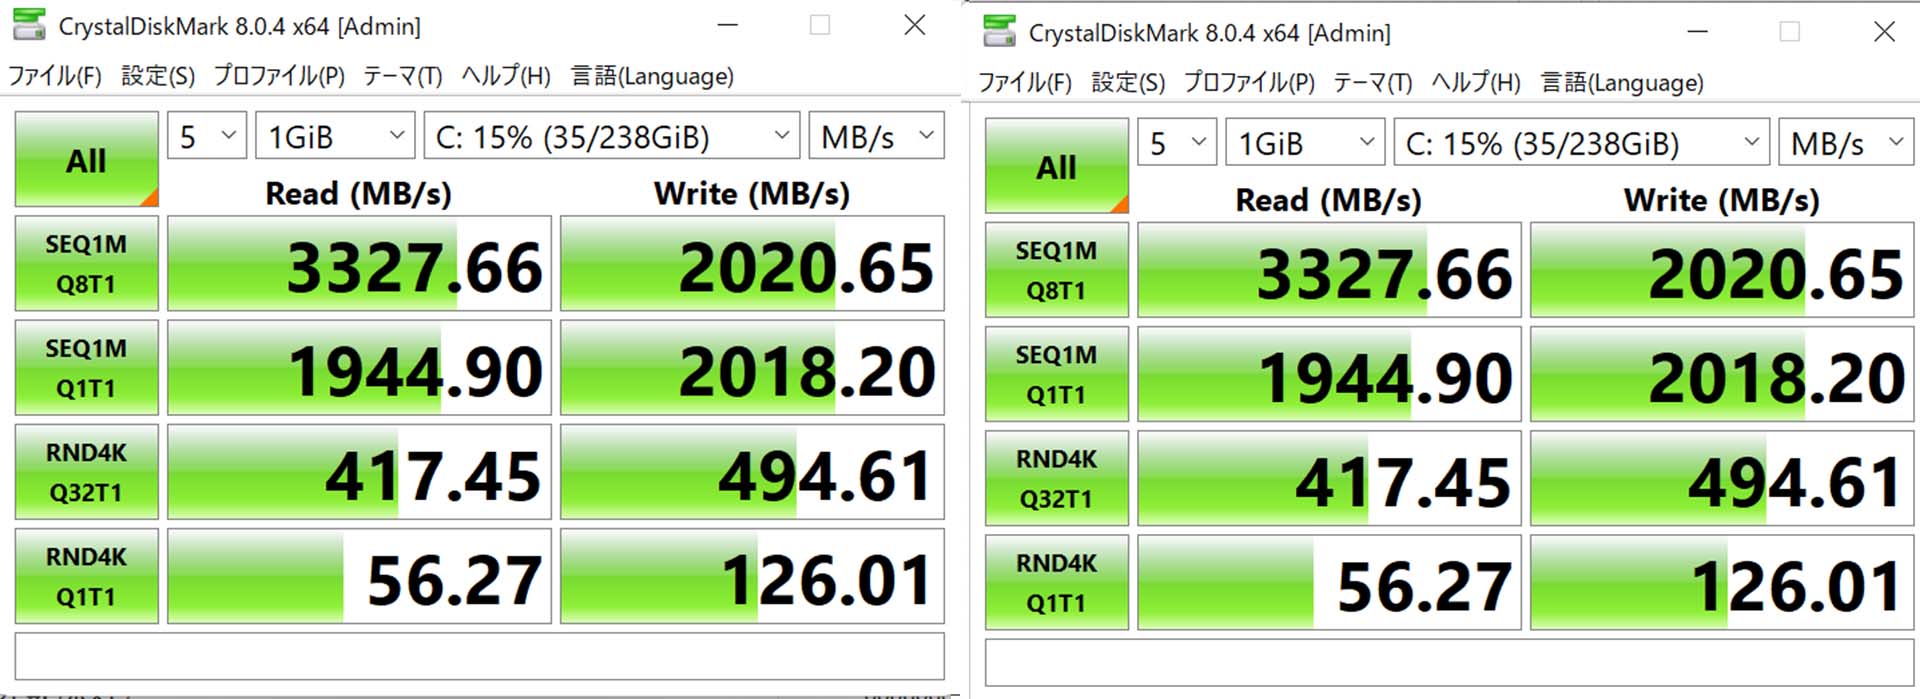Click 494.61 write result in left window
1920x699 pixels.
[752, 472]
